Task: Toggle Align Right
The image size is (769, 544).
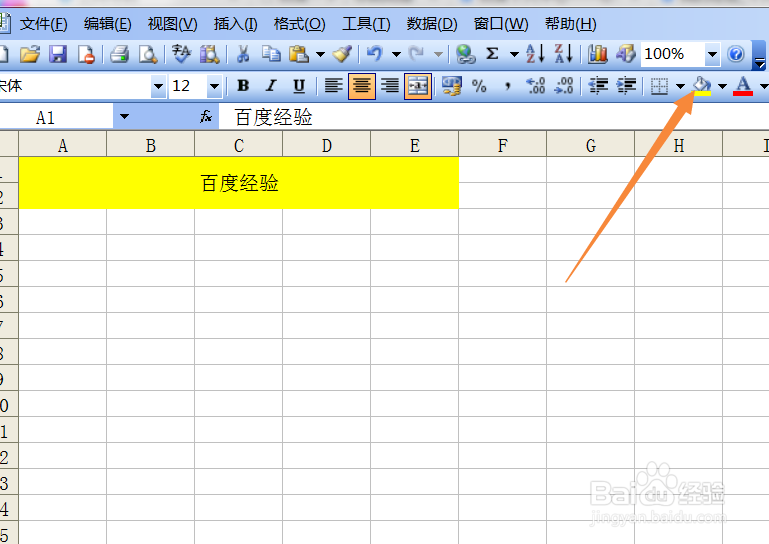Action: (390, 86)
